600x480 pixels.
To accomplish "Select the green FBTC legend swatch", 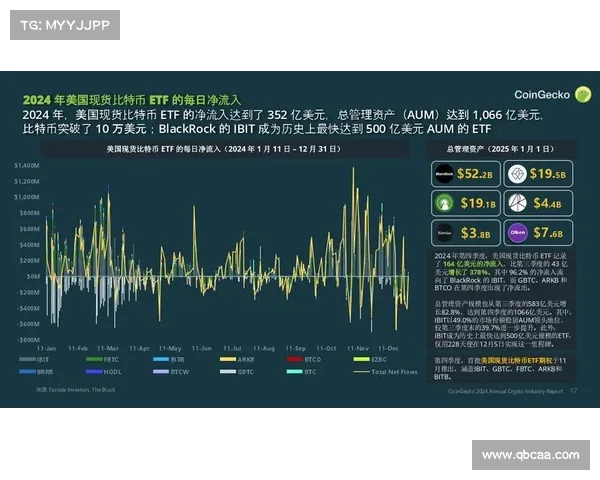I will (x=94, y=359).
